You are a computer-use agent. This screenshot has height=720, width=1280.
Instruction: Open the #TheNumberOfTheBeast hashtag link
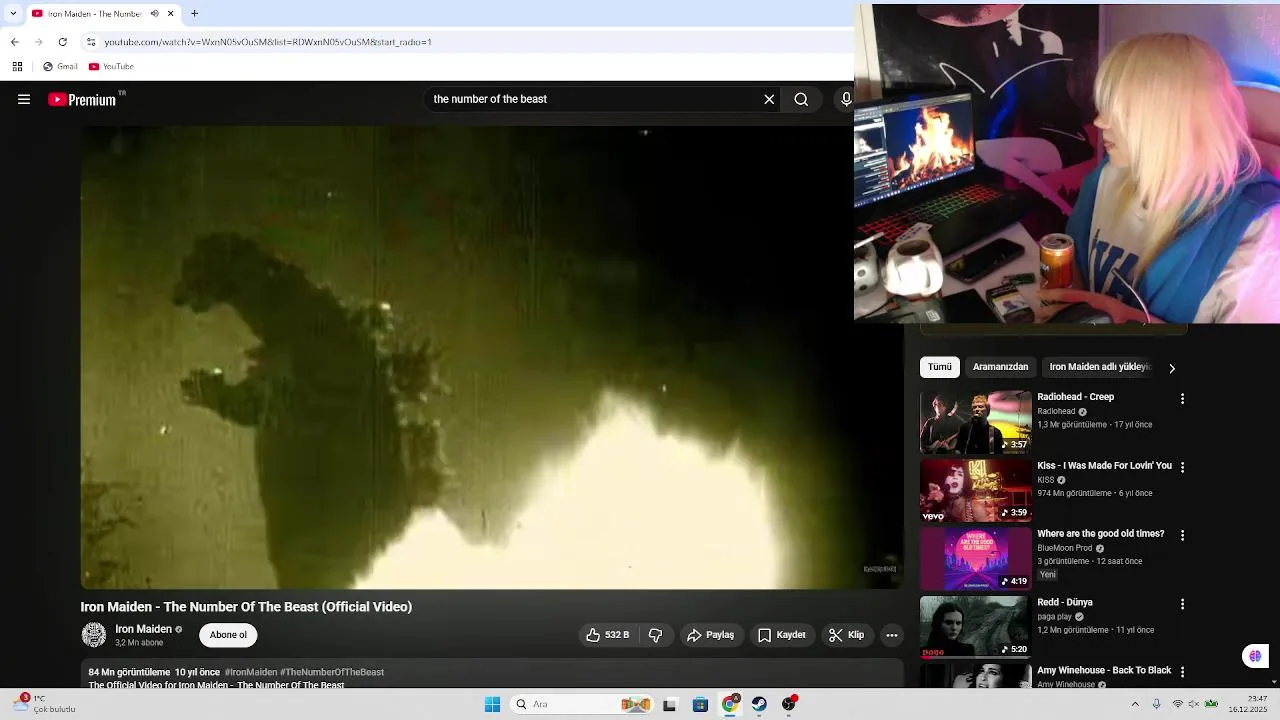point(332,672)
